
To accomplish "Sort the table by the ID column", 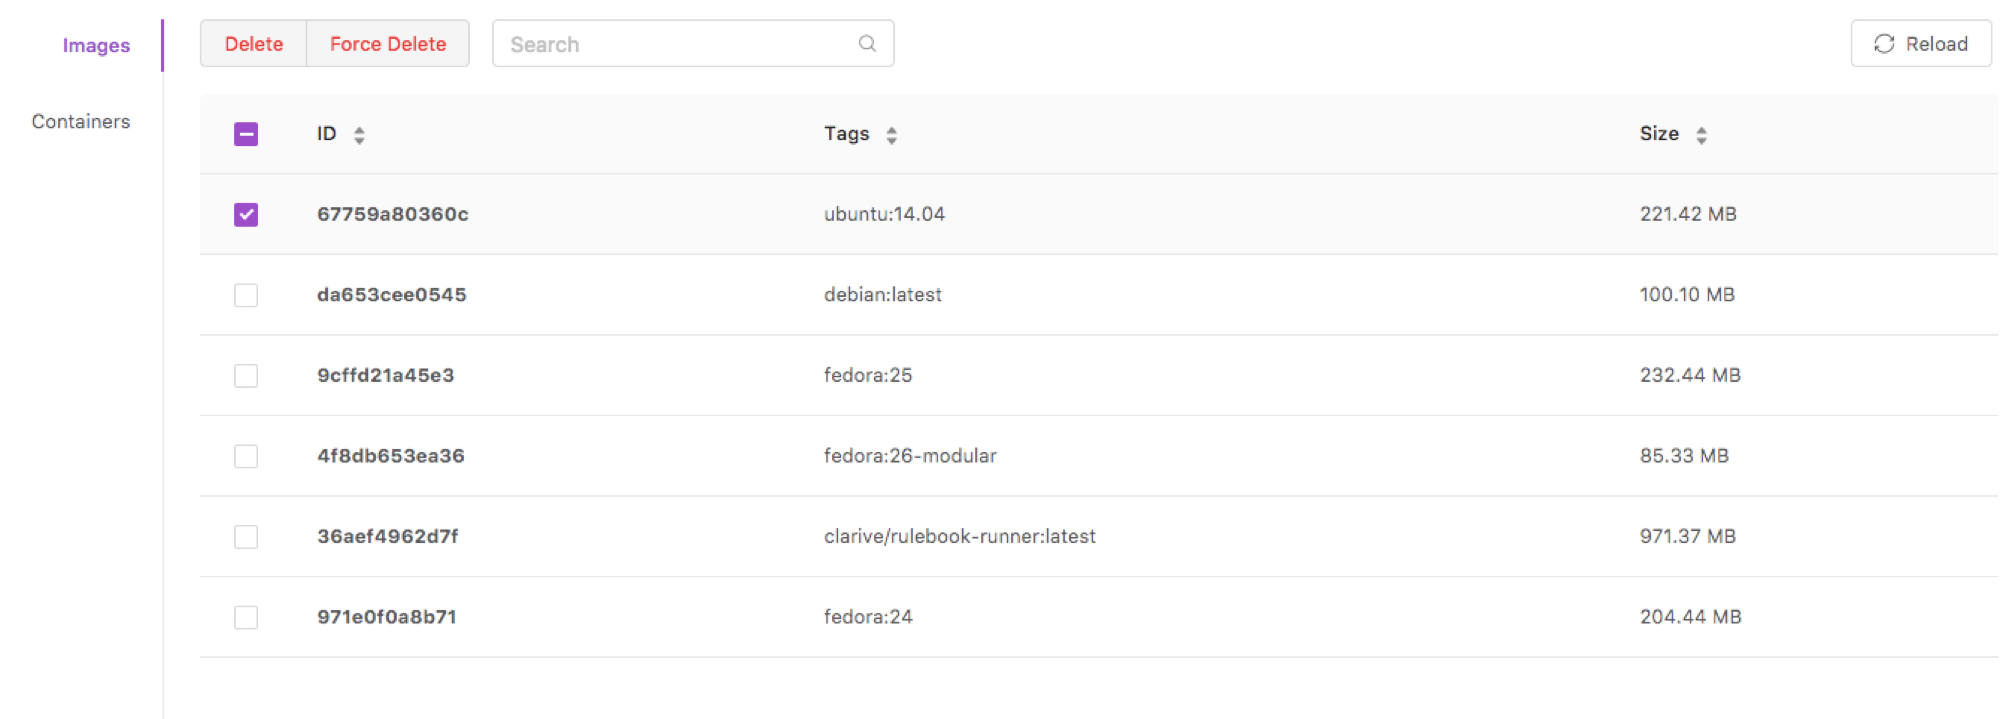I will (359, 135).
